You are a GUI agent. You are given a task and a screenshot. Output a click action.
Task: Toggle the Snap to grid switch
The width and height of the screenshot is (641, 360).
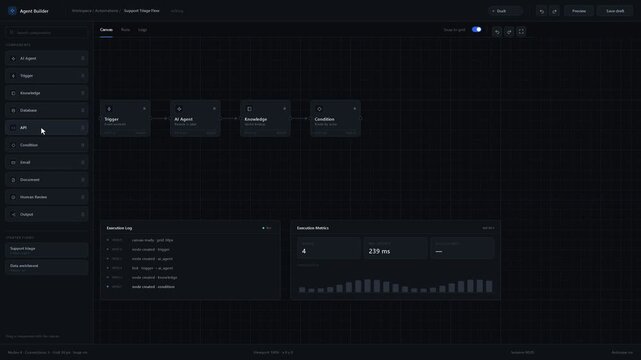coord(476,29)
